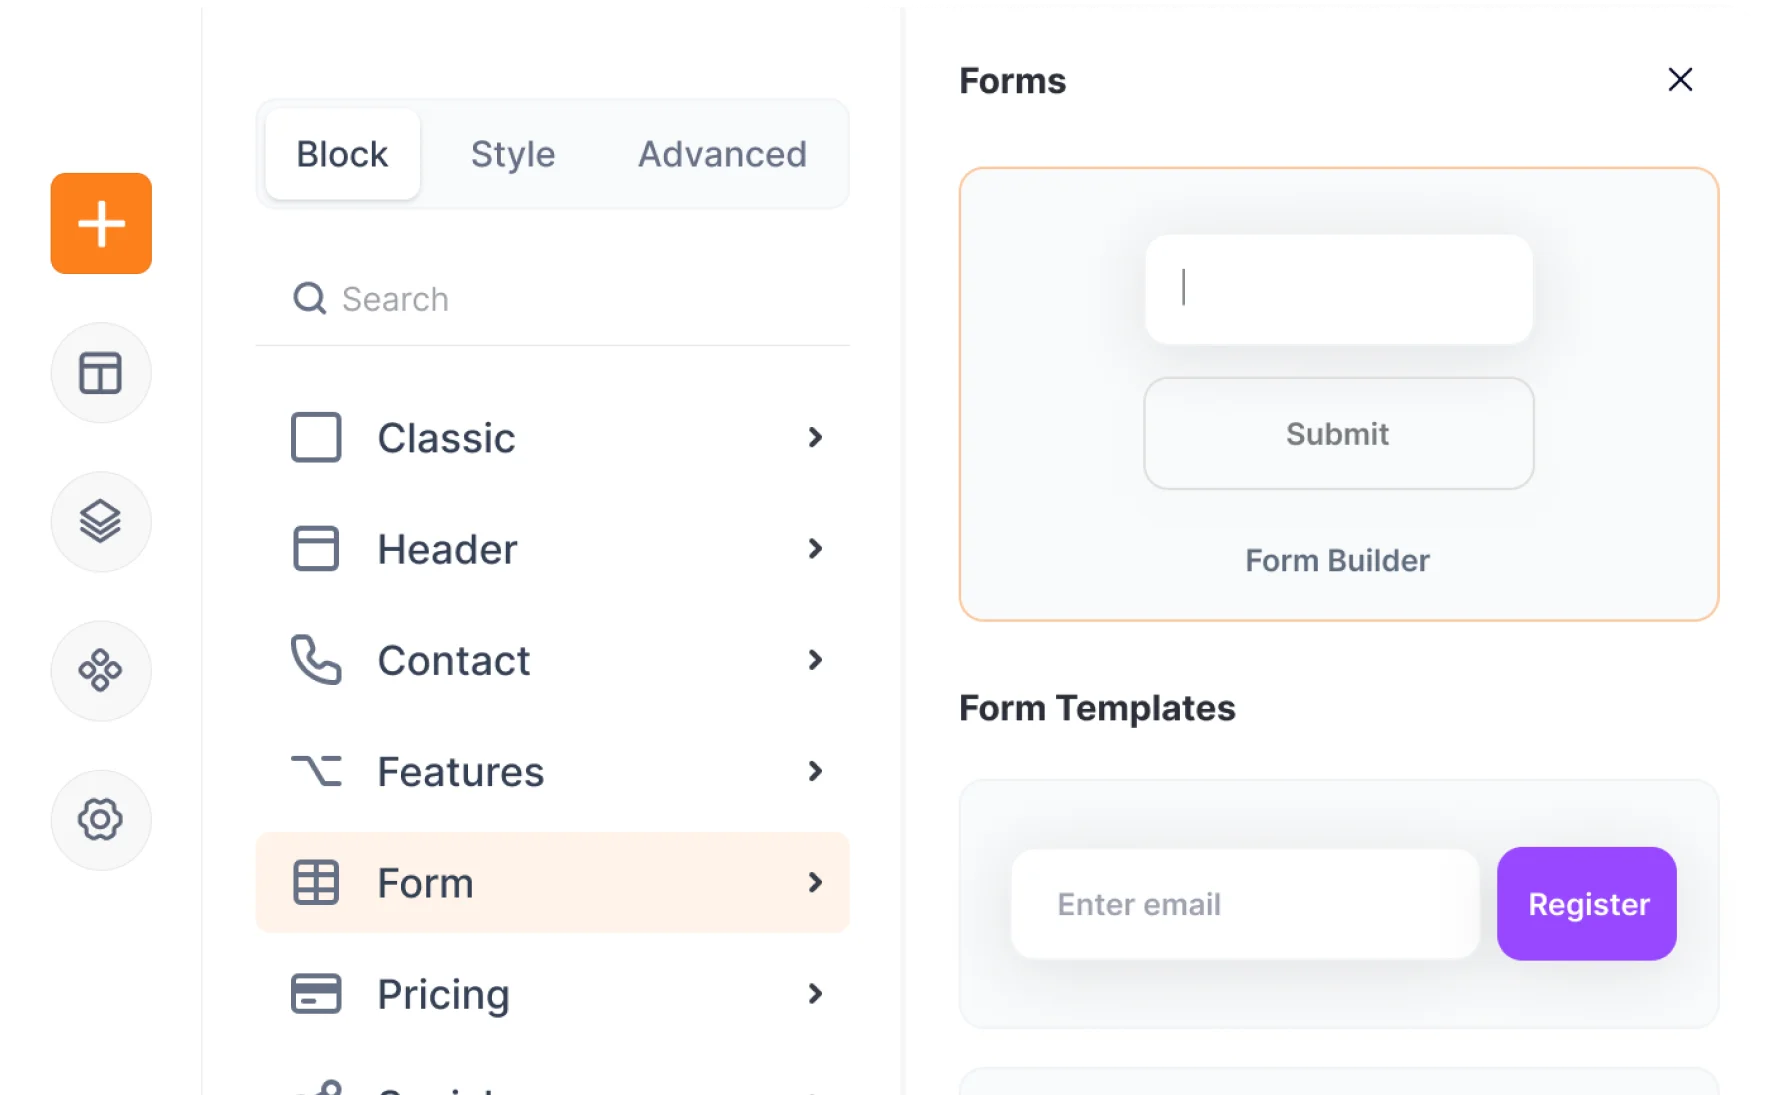Click the components flower icon in sidebar
The height and width of the screenshot is (1095, 1769).
click(x=101, y=671)
